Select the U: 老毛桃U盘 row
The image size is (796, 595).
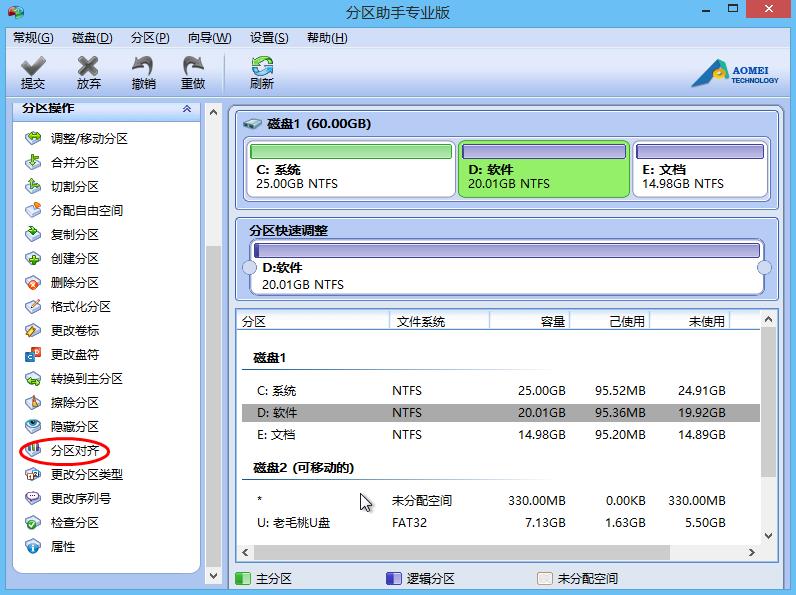point(501,522)
